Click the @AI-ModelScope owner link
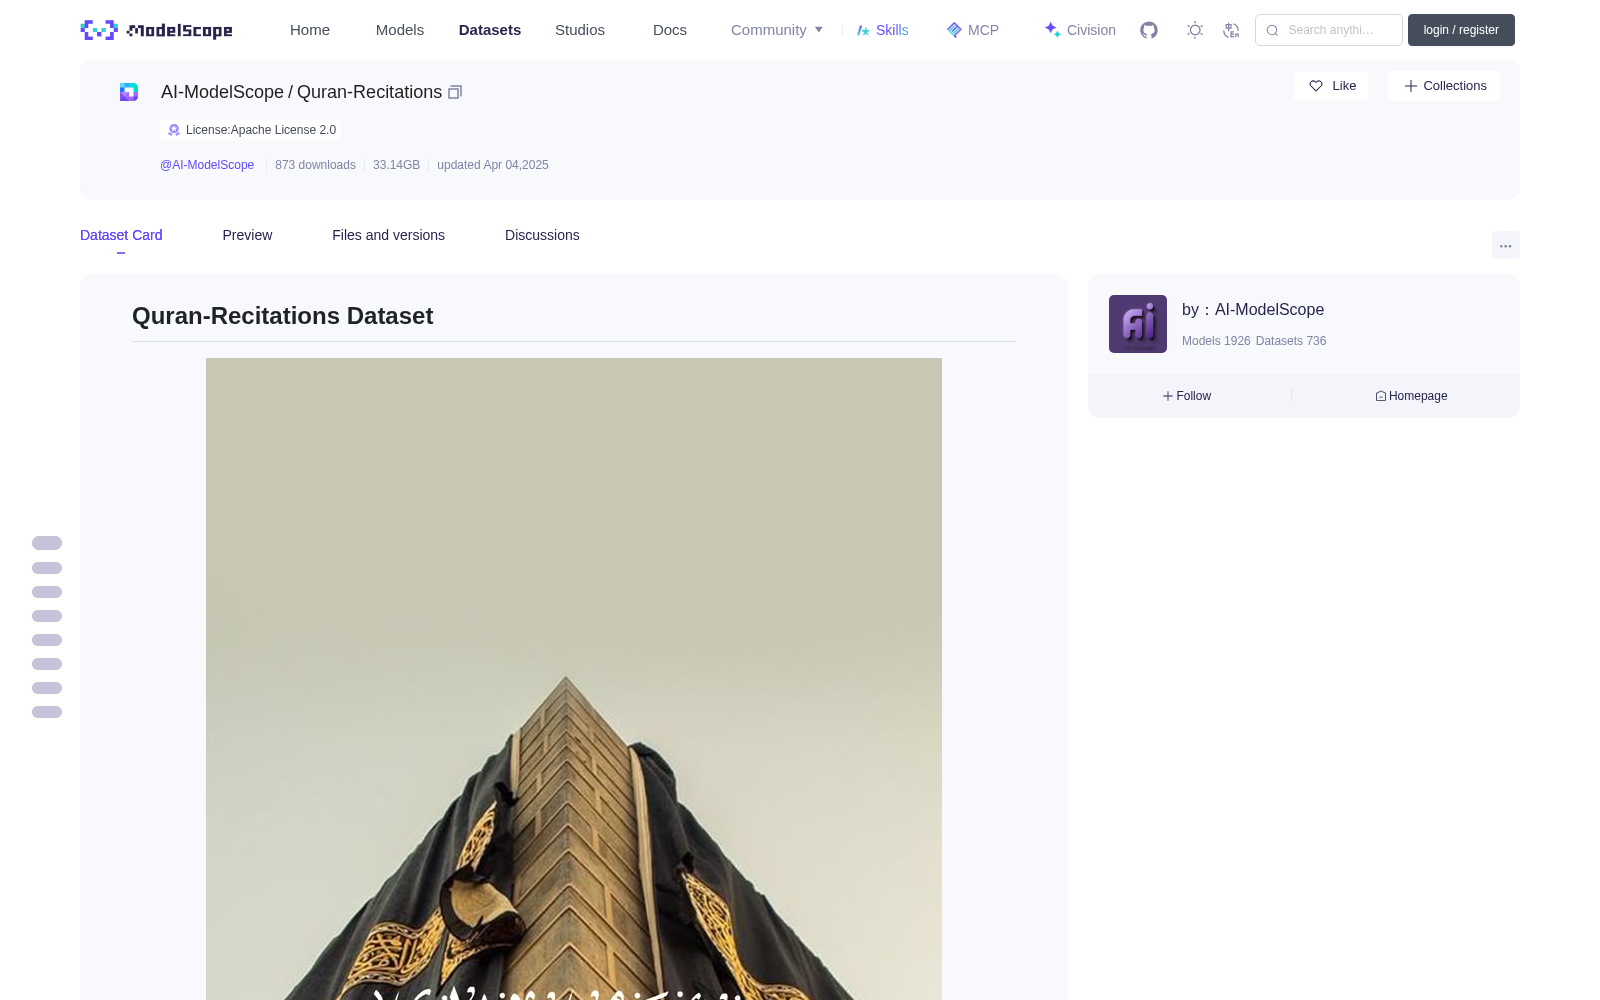This screenshot has height=1000, width=1600. tap(207, 165)
